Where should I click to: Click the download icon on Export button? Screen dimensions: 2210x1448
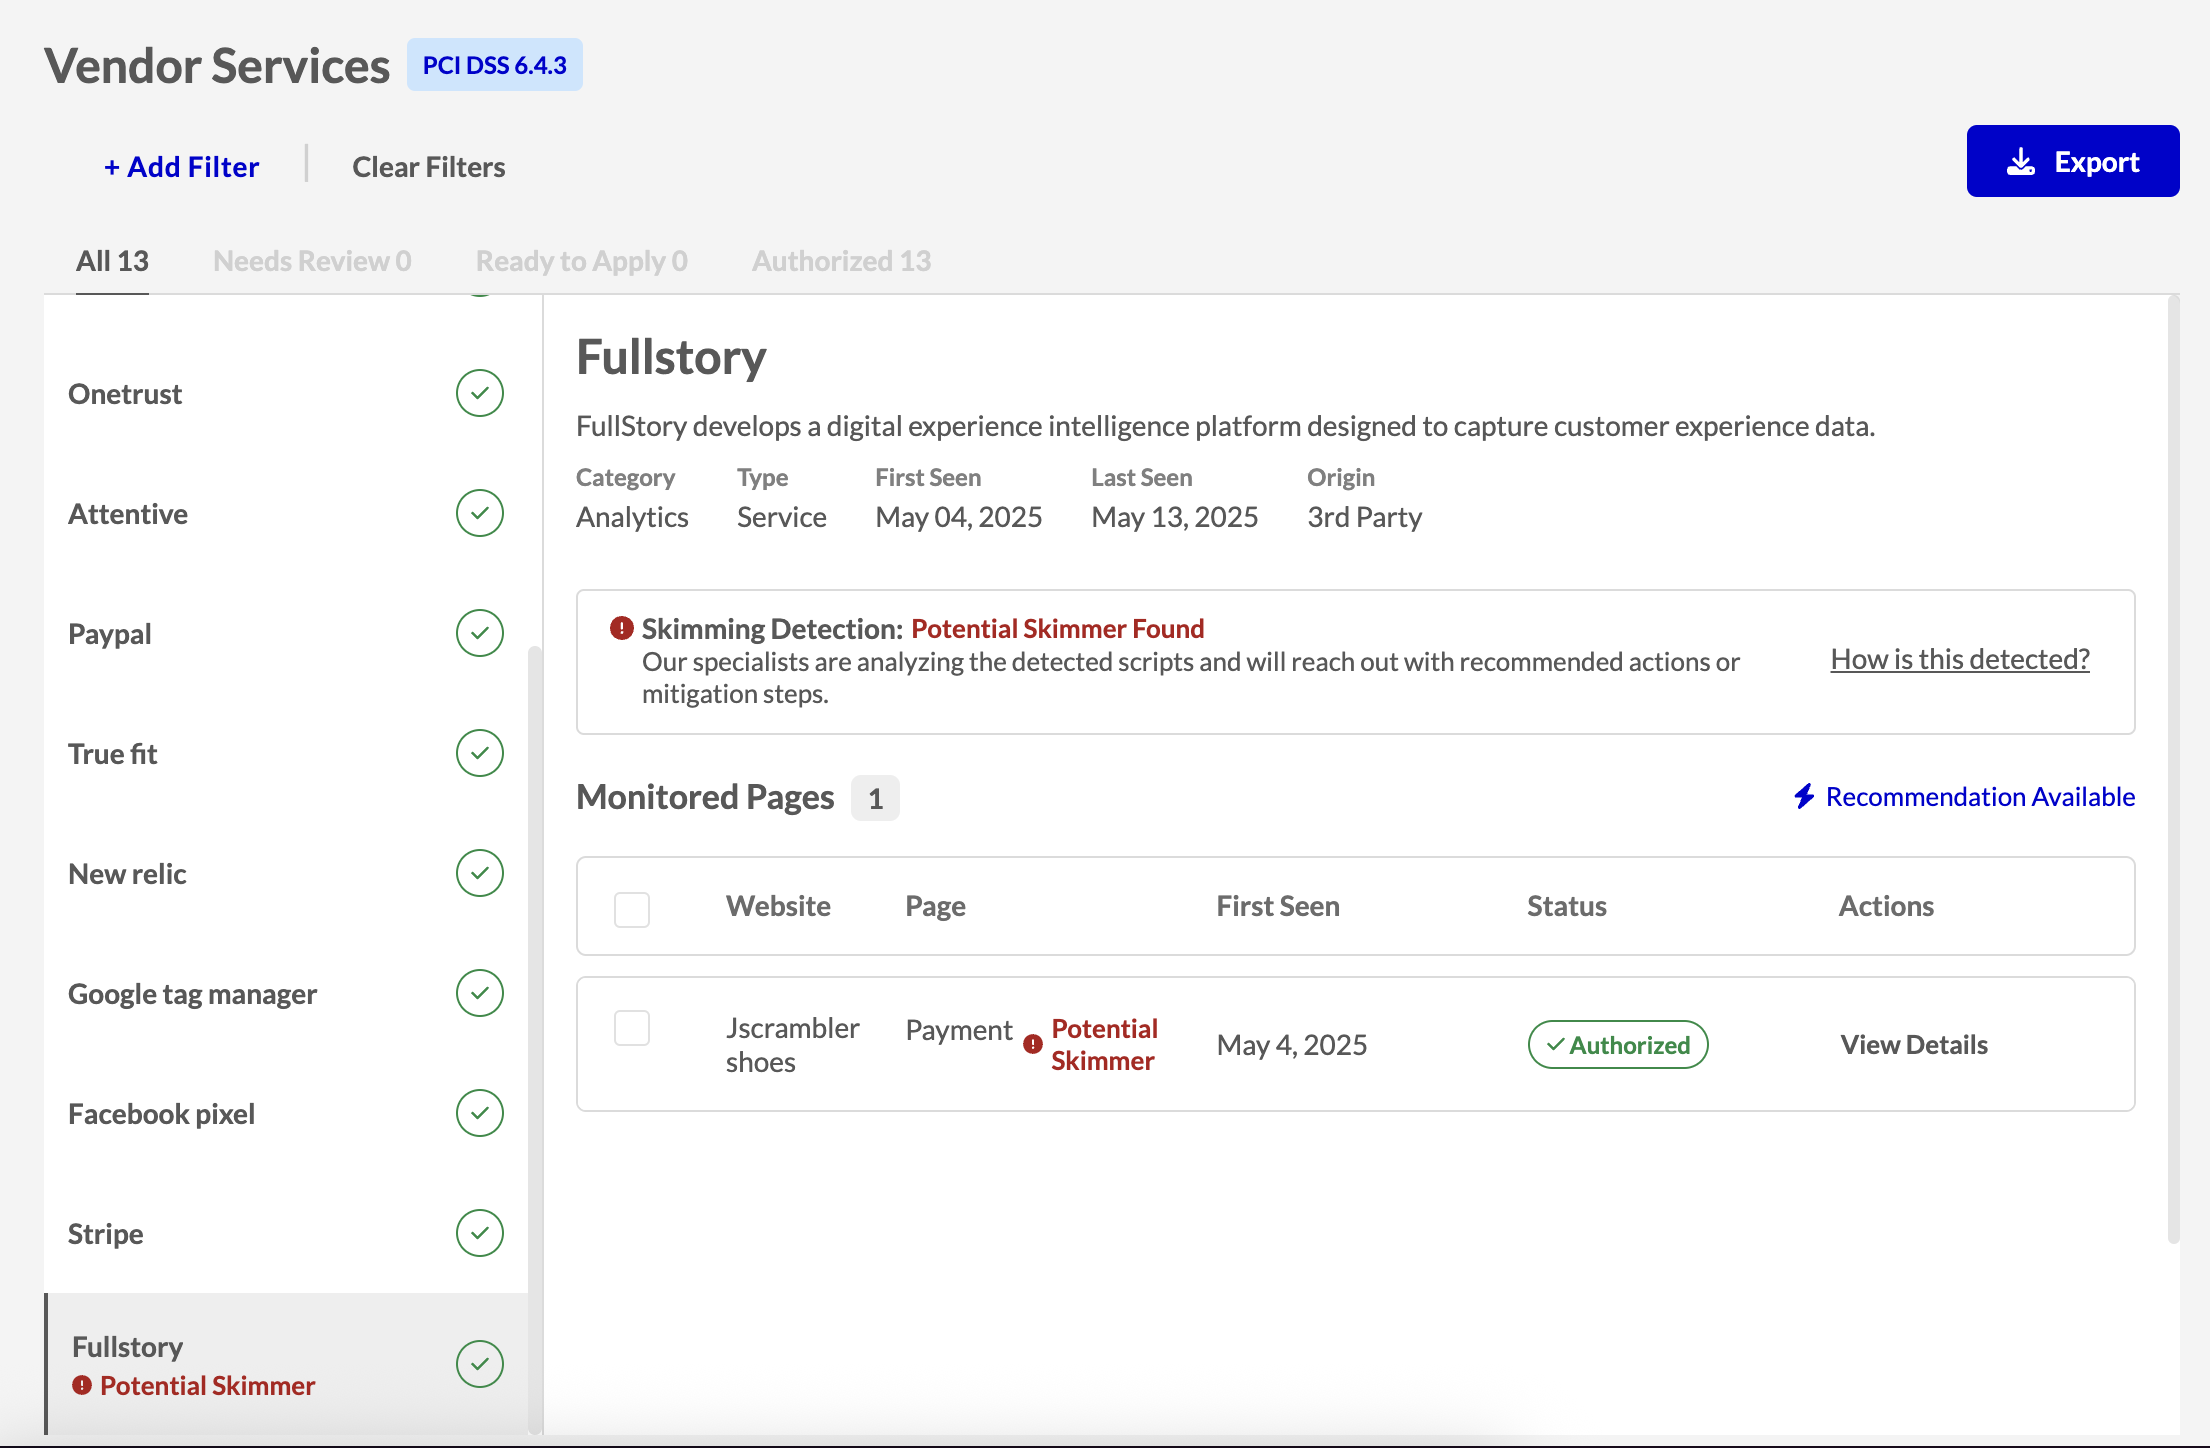tap(2021, 162)
